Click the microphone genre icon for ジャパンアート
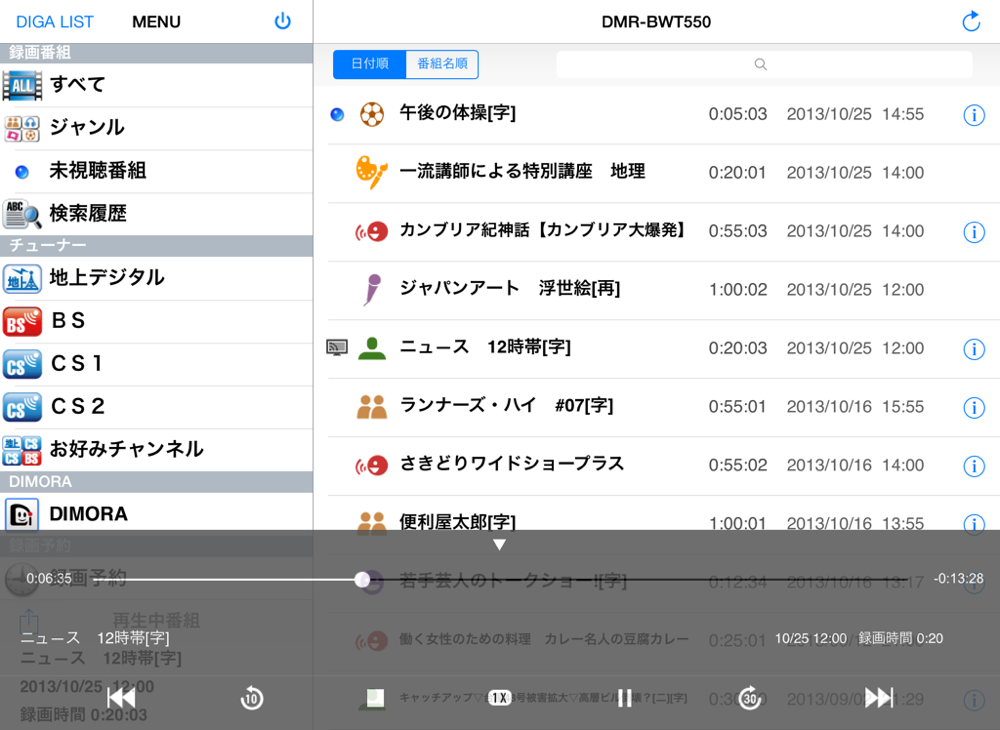 coord(372,289)
